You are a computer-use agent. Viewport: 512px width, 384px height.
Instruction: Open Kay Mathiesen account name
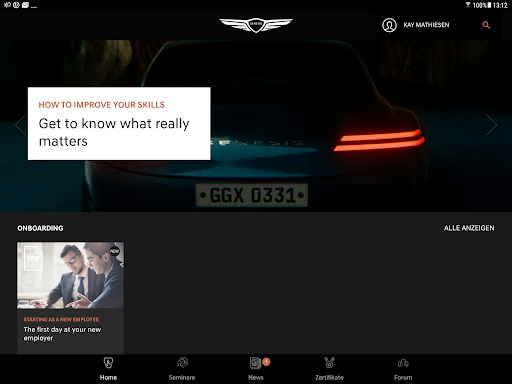(x=426, y=25)
